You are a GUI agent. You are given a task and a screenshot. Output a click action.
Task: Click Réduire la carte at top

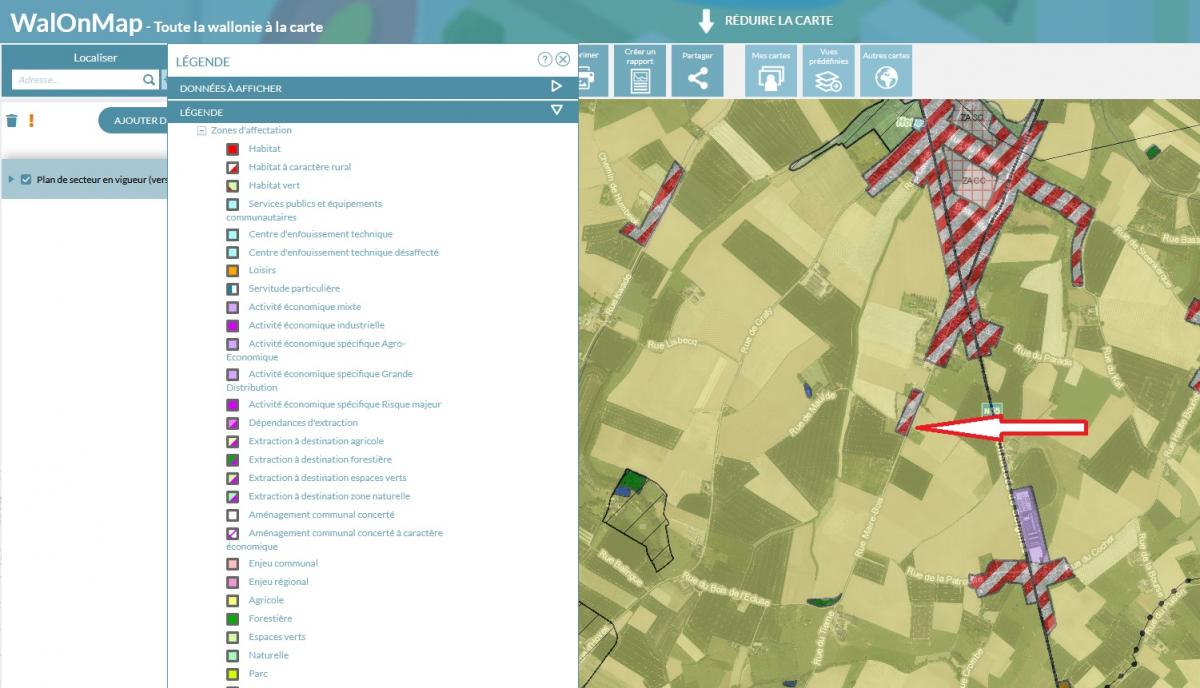(x=765, y=20)
